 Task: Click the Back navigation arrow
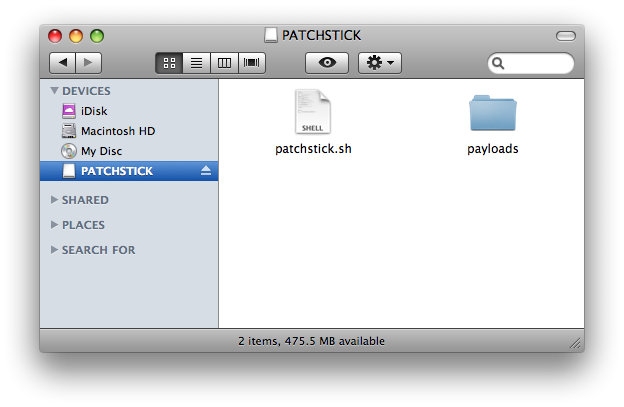click(62, 63)
